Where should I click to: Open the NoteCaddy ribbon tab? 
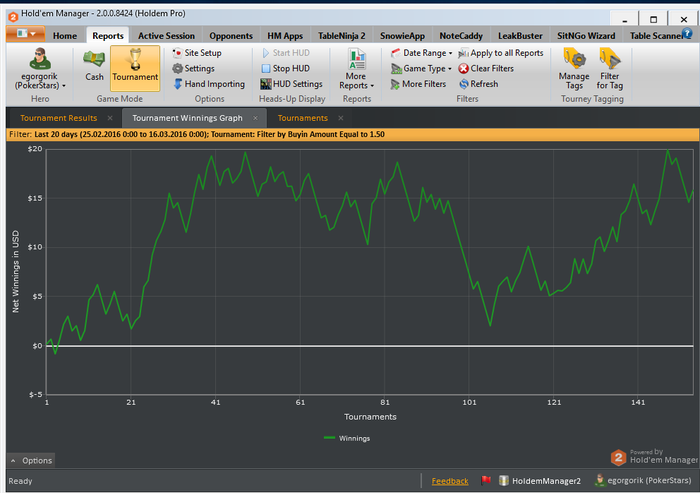click(x=461, y=36)
